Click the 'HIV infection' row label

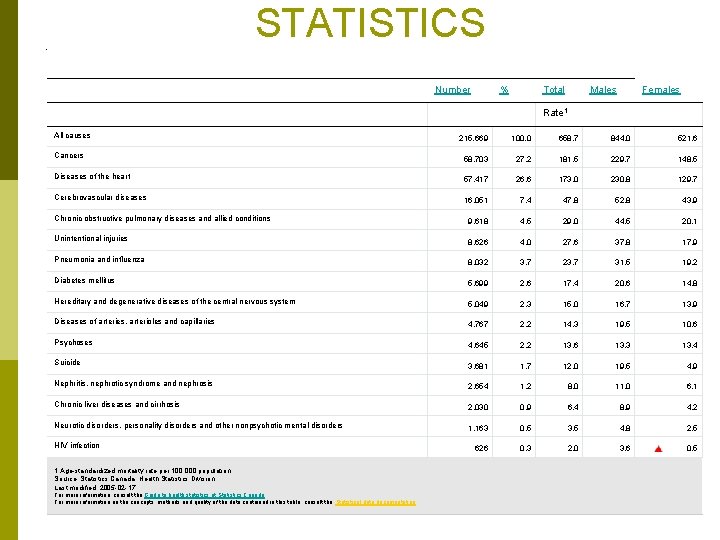point(77,445)
